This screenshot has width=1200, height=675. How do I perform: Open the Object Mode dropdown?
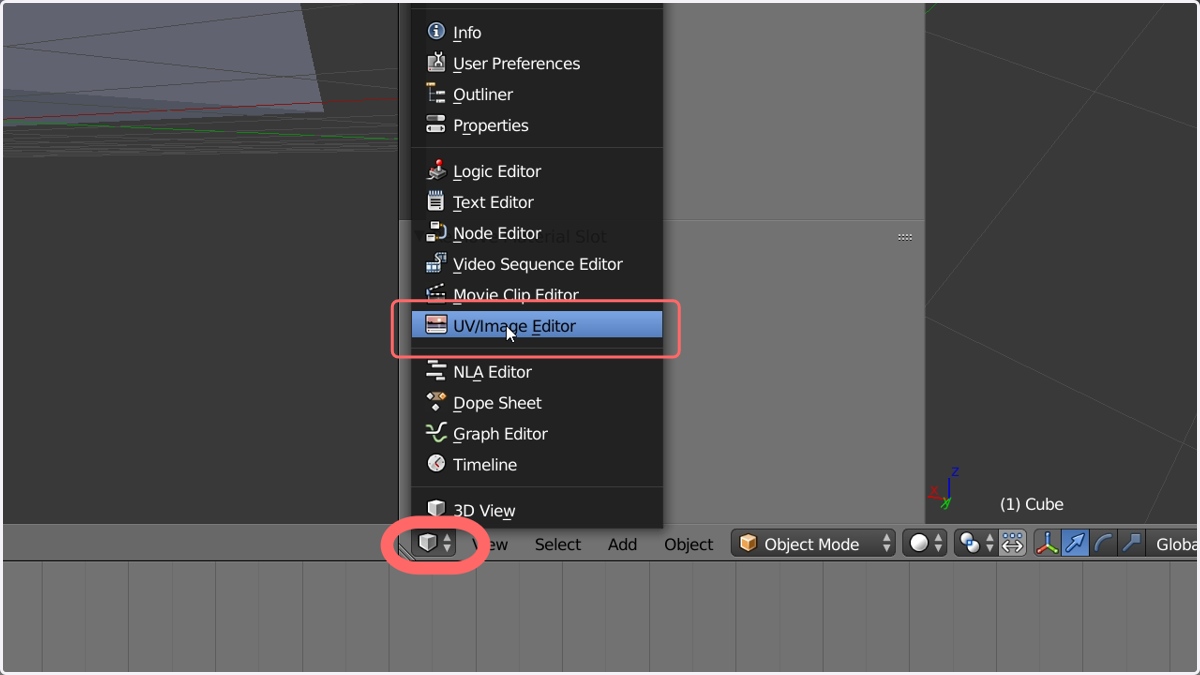pos(813,543)
